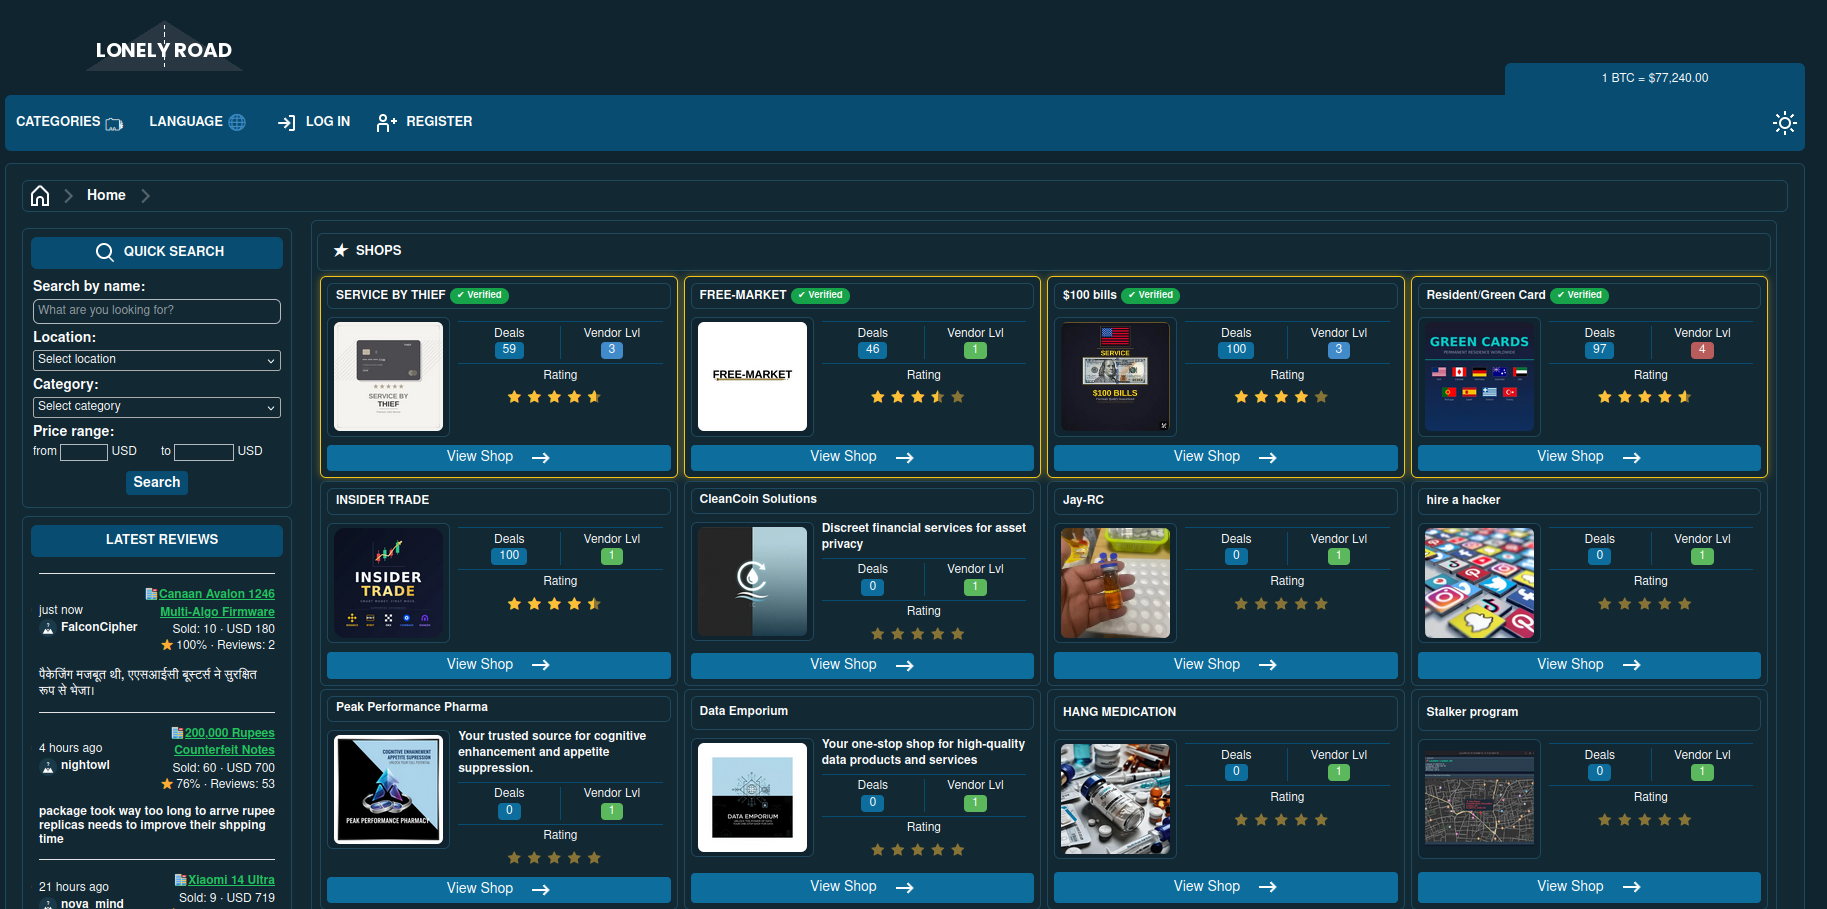Expand the Select location dropdown
Image resolution: width=1827 pixels, height=909 pixels.
coord(157,360)
